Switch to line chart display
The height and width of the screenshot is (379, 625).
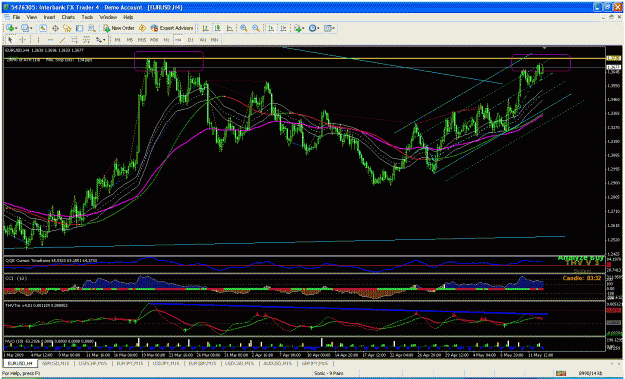(230, 28)
